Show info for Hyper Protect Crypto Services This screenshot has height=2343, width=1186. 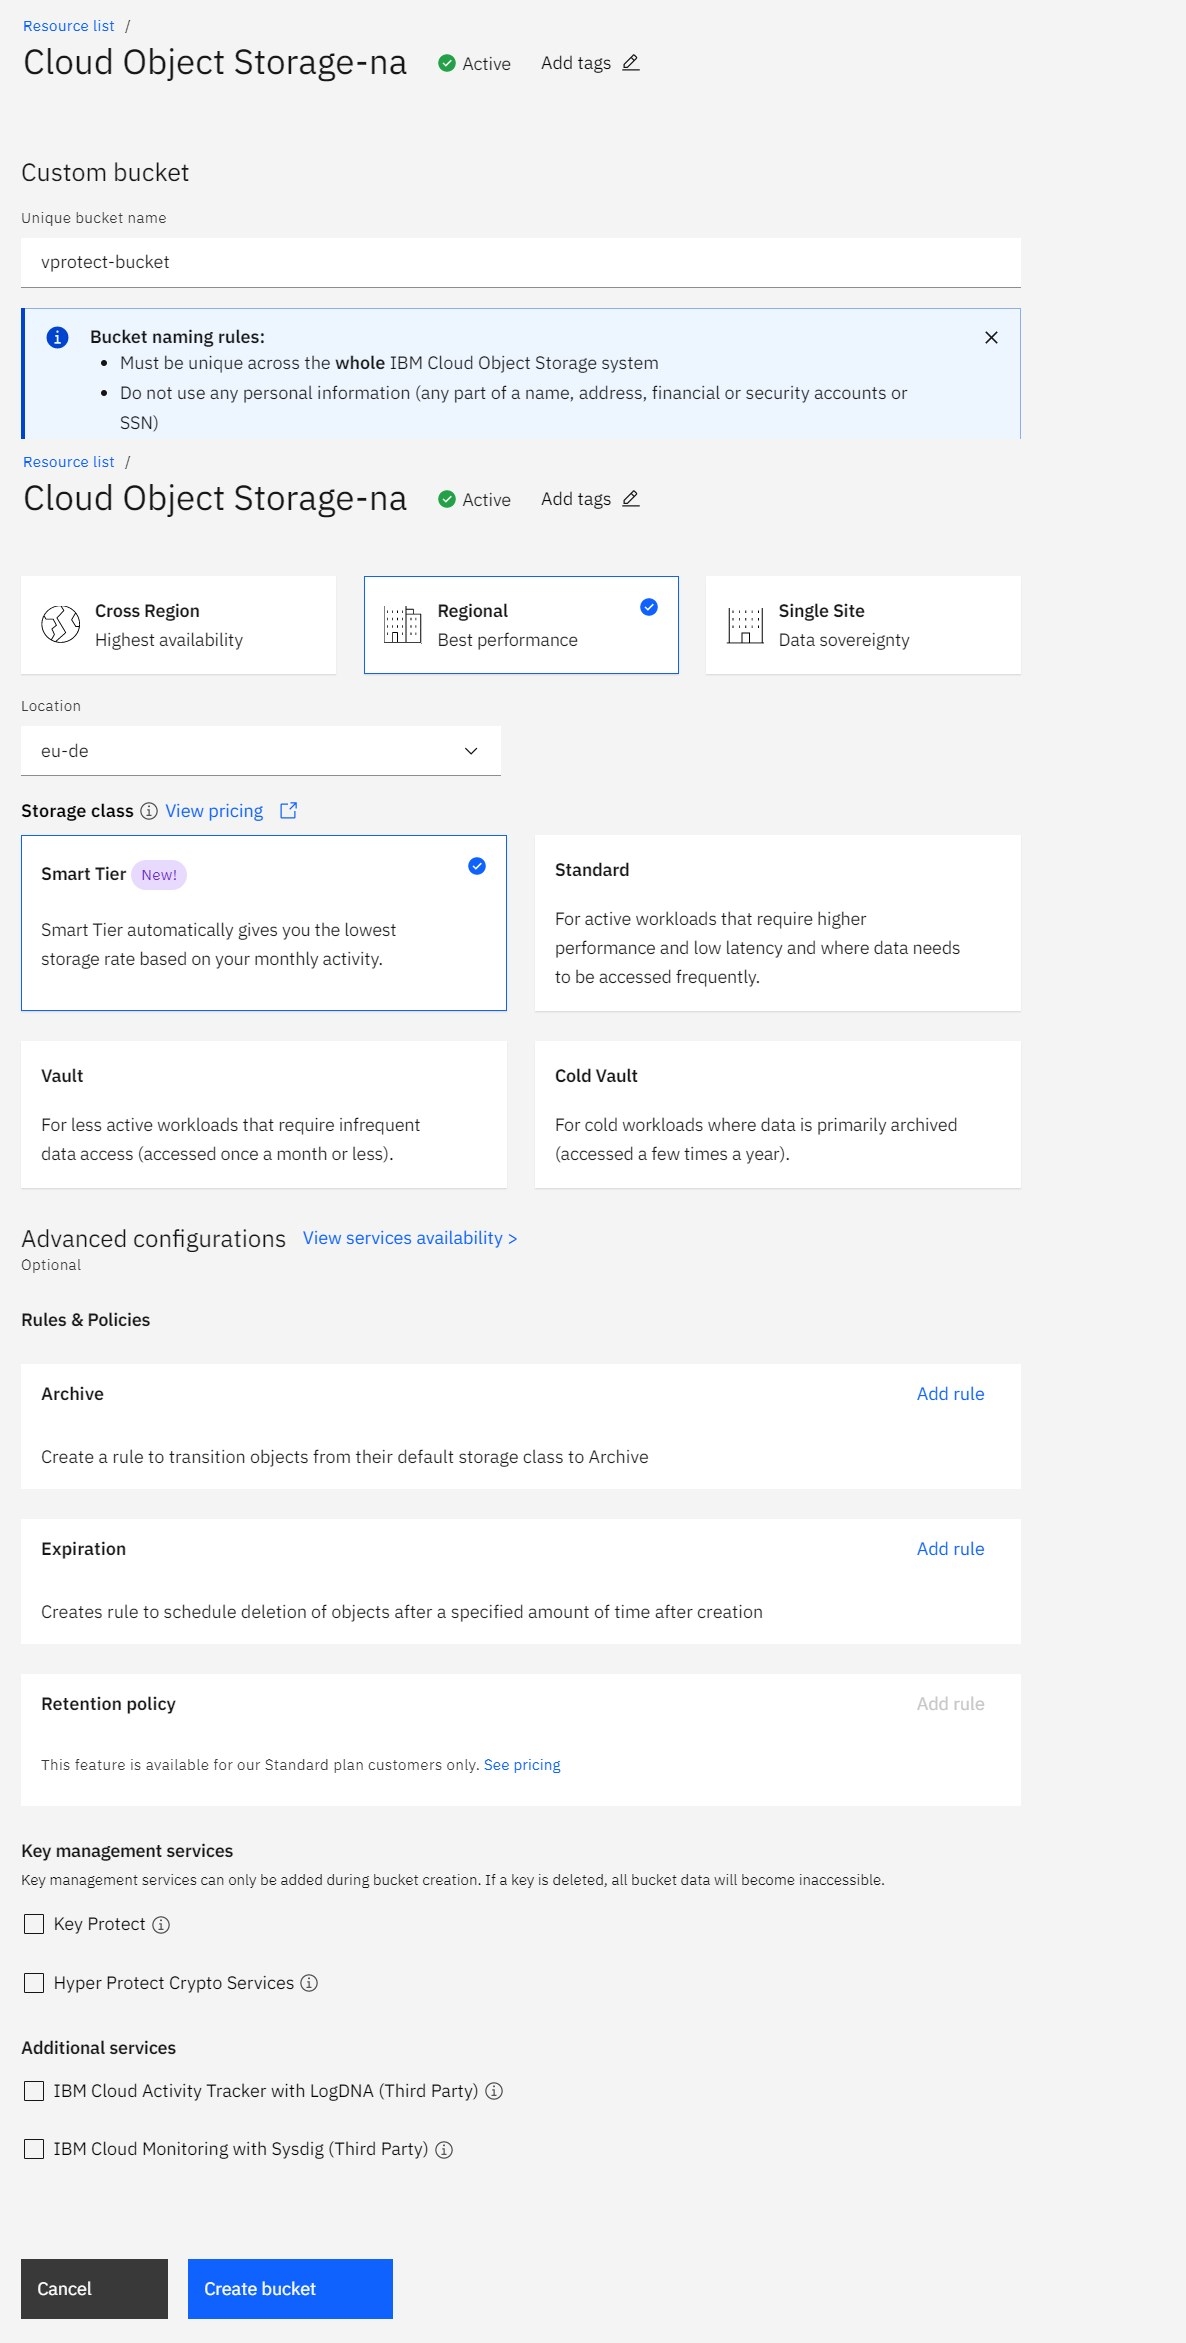[x=309, y=1983]
